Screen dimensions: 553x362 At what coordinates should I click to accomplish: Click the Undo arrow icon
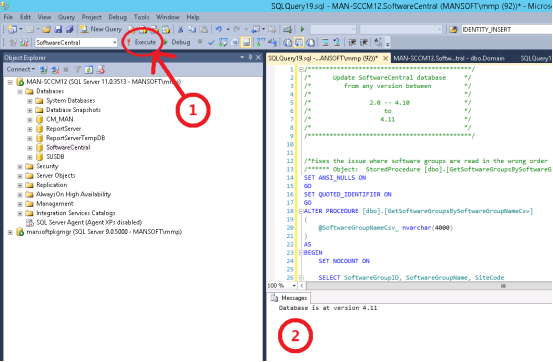point(219,29)
